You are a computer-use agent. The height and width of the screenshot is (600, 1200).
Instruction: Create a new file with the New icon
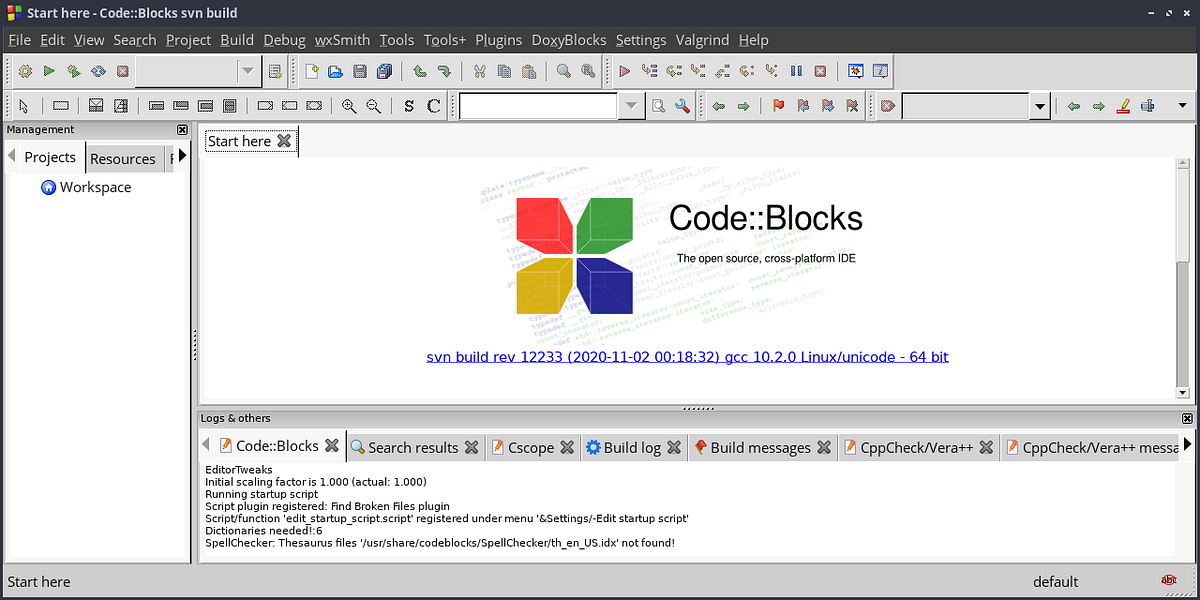click(x=312, y=71)
